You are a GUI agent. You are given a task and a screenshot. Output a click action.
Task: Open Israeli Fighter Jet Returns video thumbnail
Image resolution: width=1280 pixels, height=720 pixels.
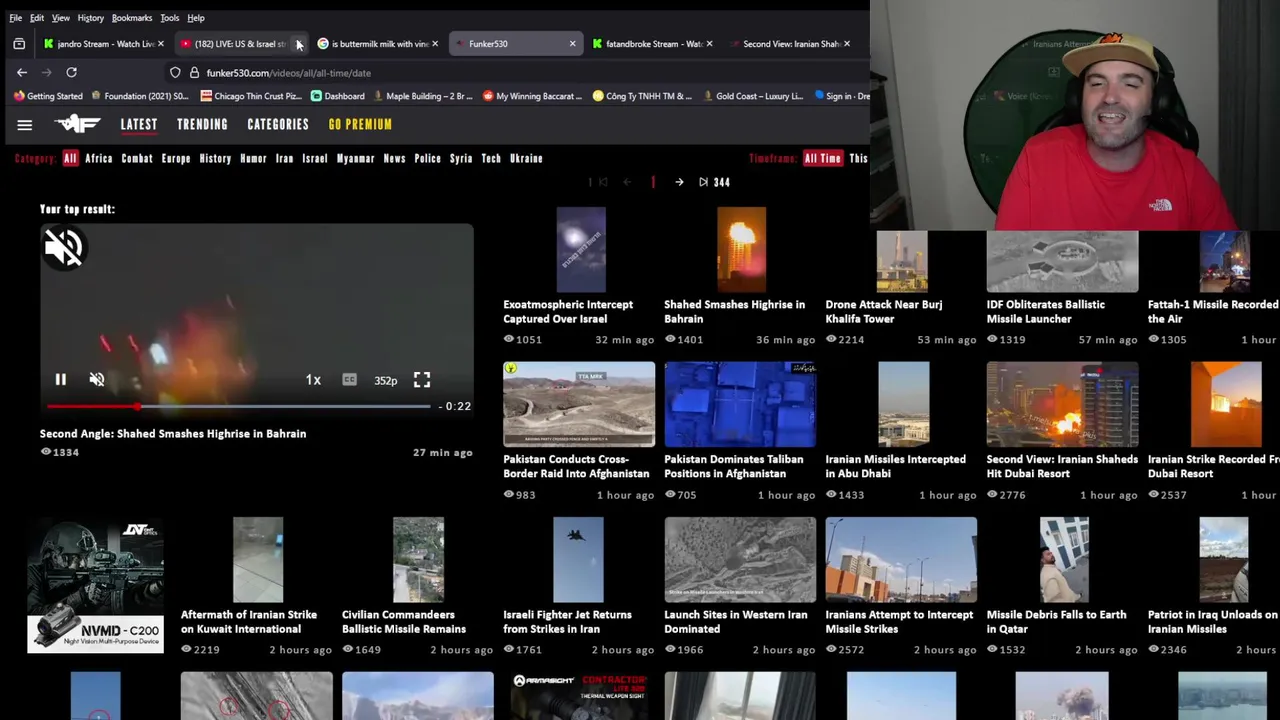pos(578,560)
